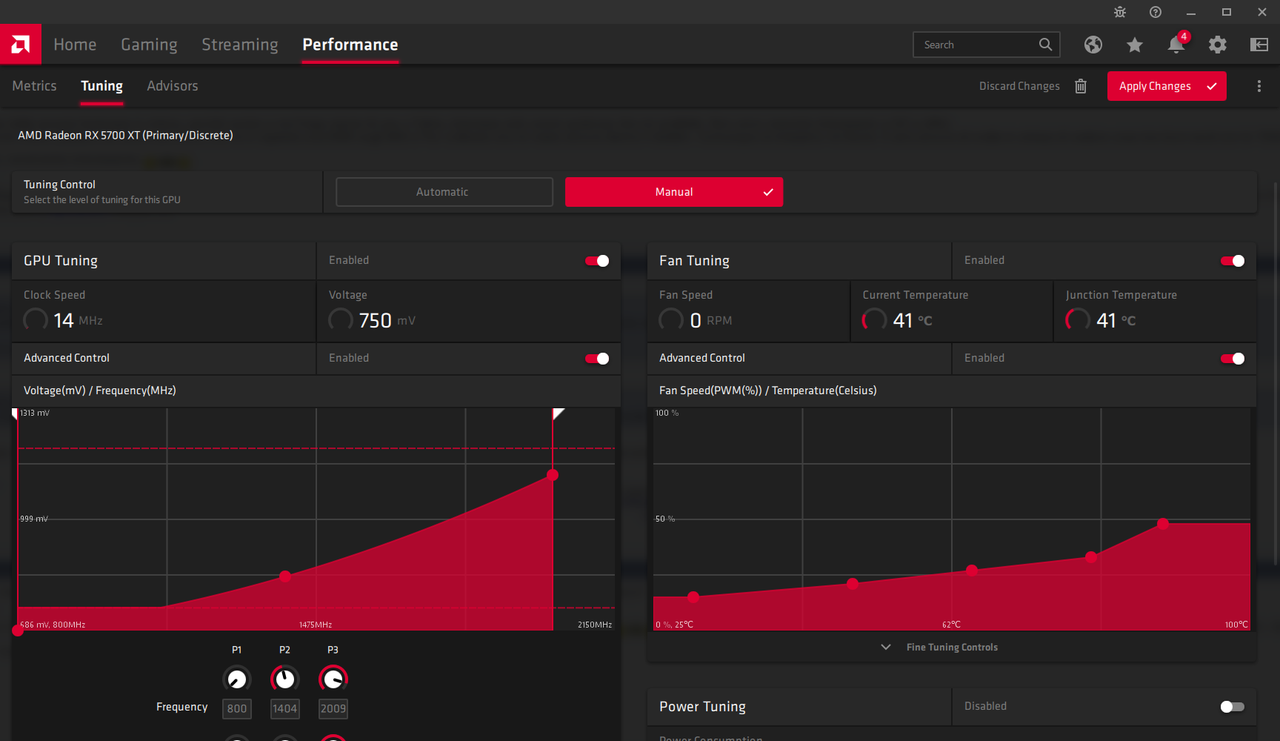The height and width of the screenshot is (741, 1280).
Task: Select Manual tuning control
Action: click(674, 192)
